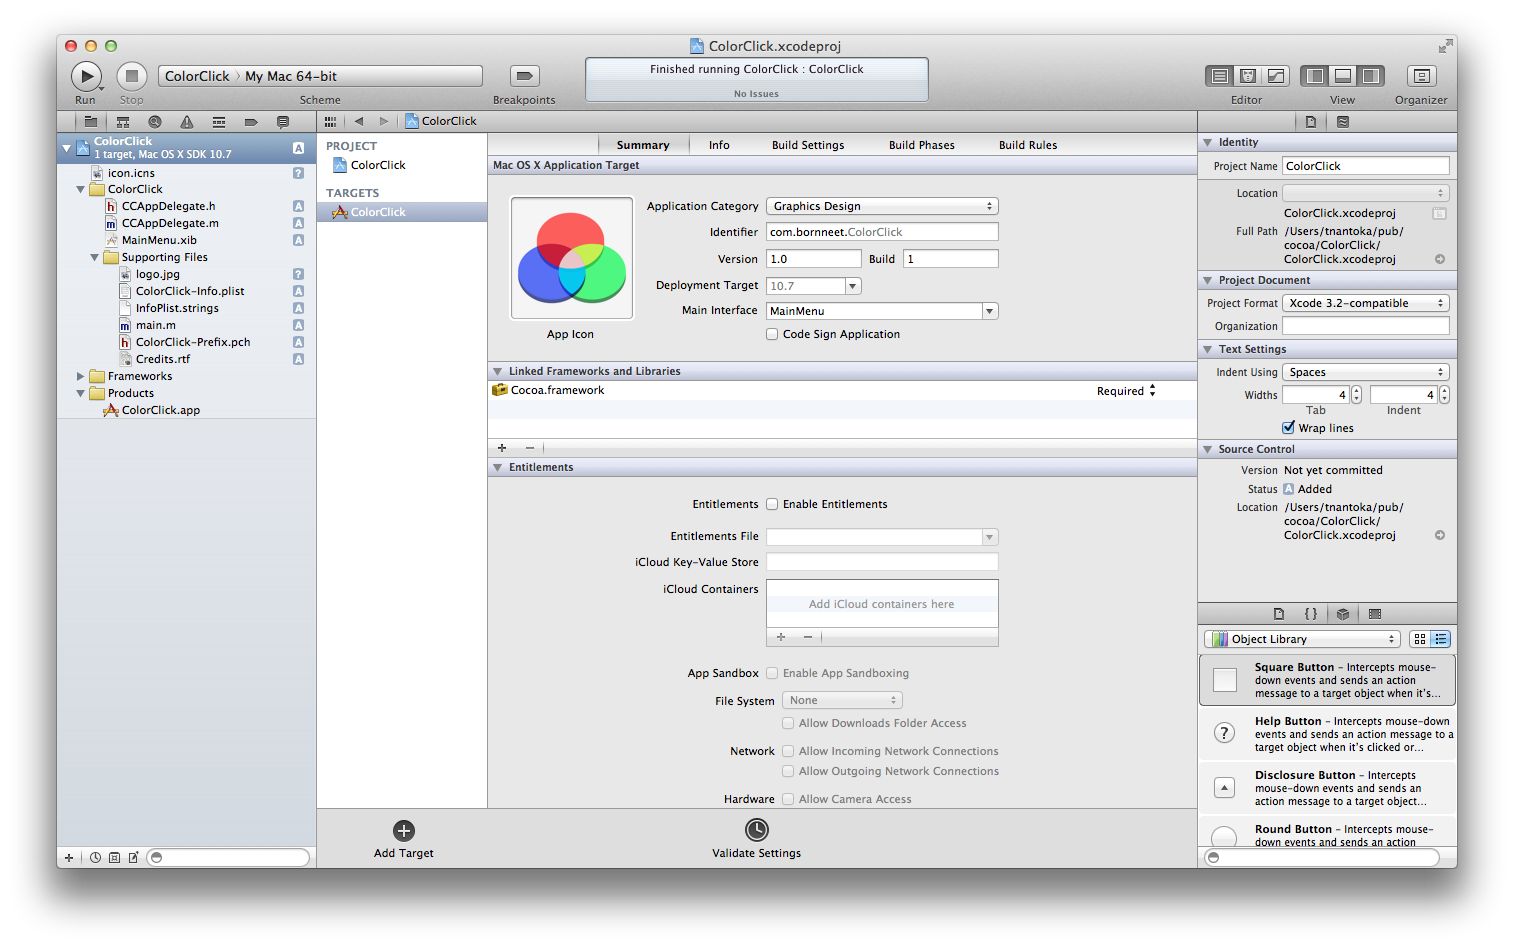This screenshot has height=947, width=1514.
Task: Expand the Frameworks group
Action: point(81,376)
